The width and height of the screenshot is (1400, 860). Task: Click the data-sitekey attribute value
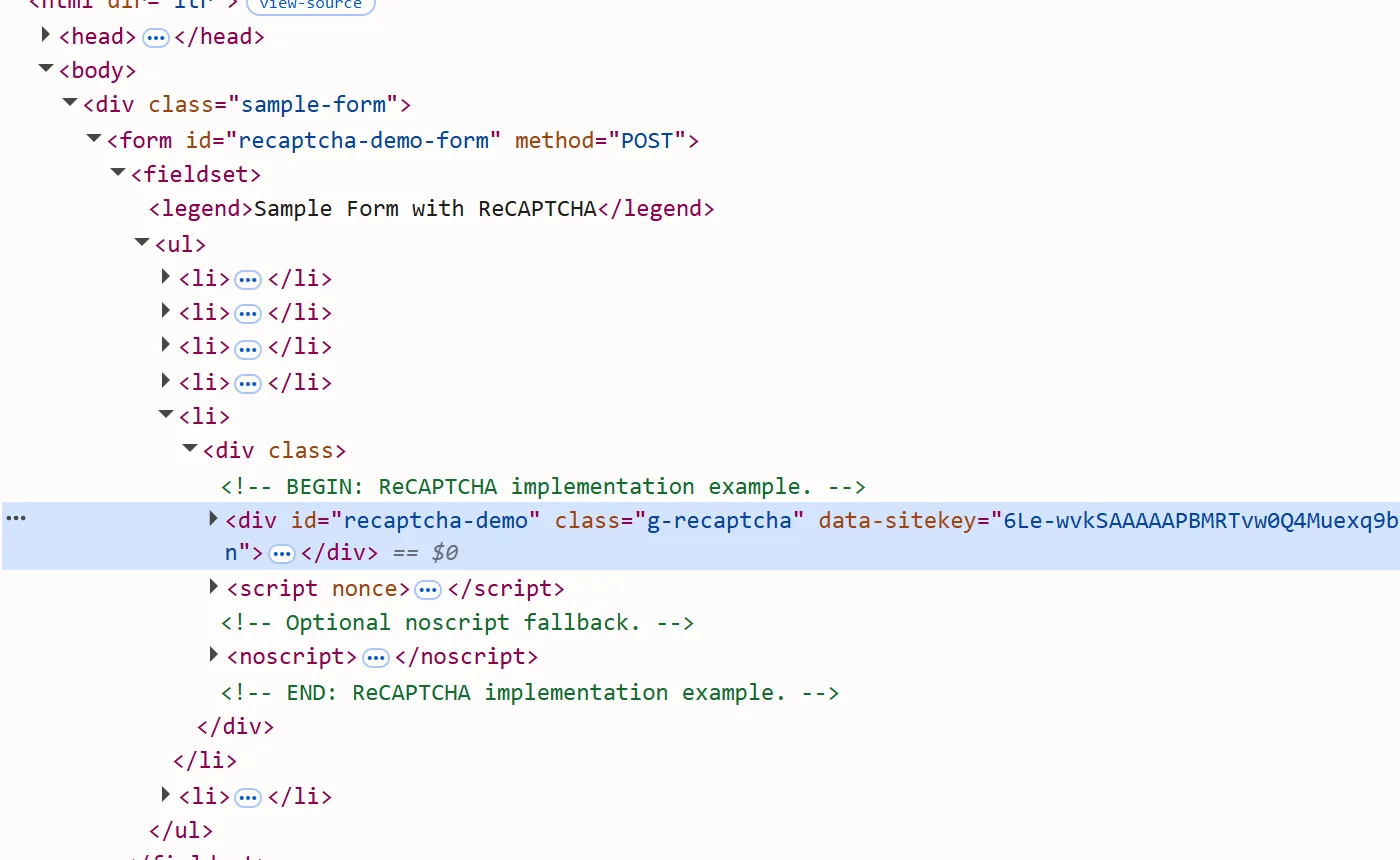click(1200, 521)
